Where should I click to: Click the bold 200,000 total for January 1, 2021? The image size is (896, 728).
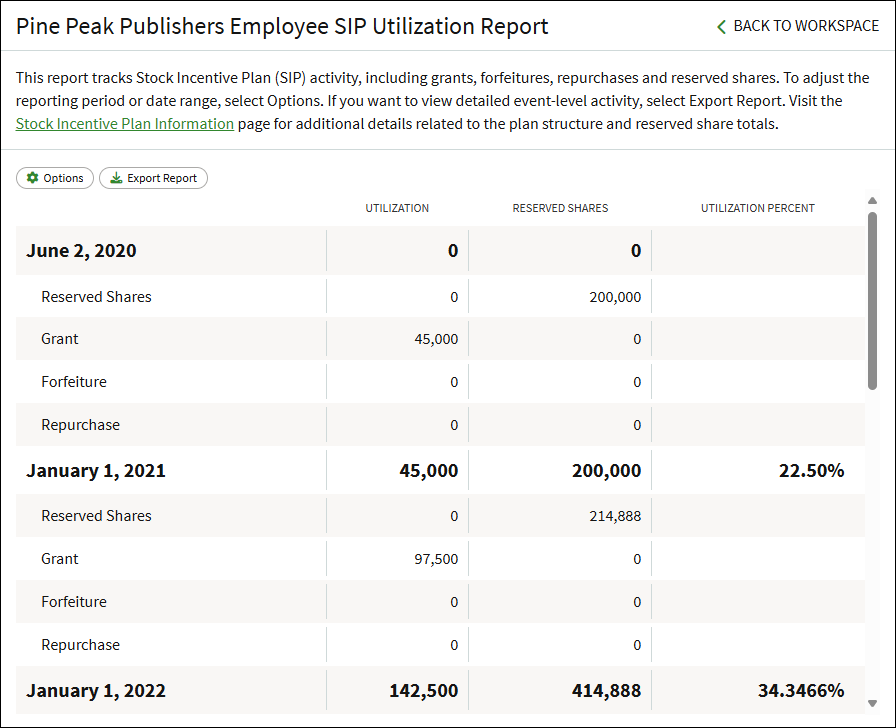coord(606,471)
